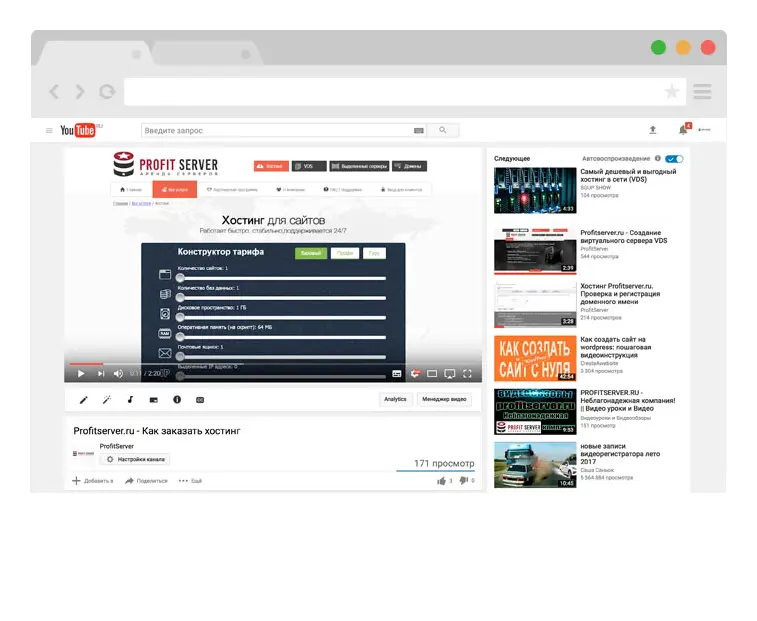Open subtitles CC tool below video
The width and height of the screenshot is (757, 621).
(x=200, y=400)
